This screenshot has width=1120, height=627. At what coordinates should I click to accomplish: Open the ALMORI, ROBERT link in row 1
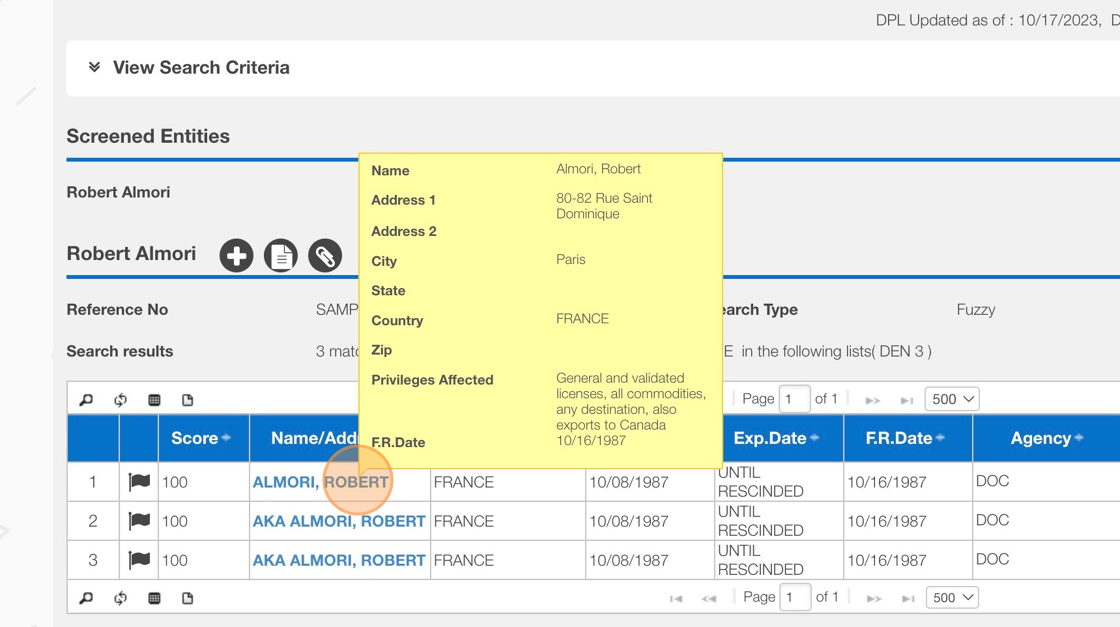click(320, 482)
